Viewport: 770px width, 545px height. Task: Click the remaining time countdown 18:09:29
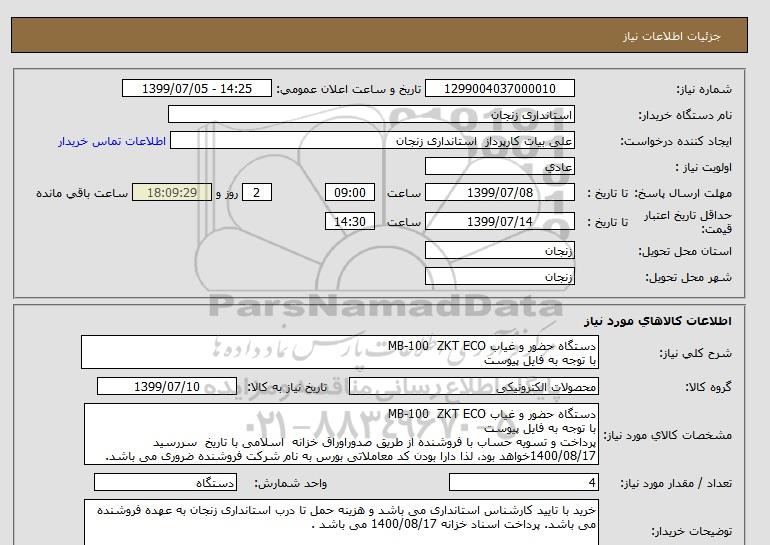pos(172,192)
